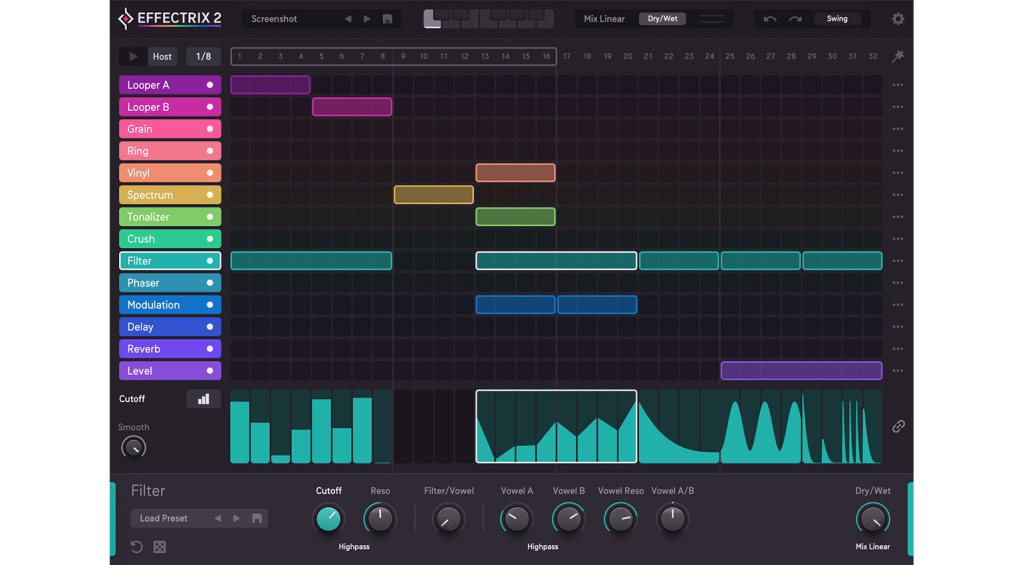Image resolution: width=1024 pixels, height=565 pixels.
Task: Adjust the Vowel Reso knob
Action: pyautogui.click(x=620, y=519)
